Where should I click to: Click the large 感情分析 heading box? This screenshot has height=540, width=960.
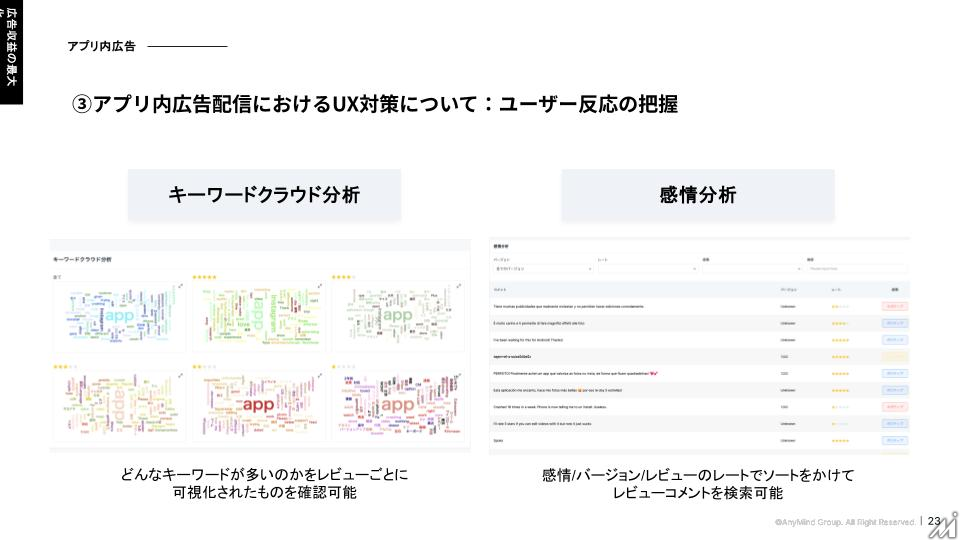tap(698, 195)
